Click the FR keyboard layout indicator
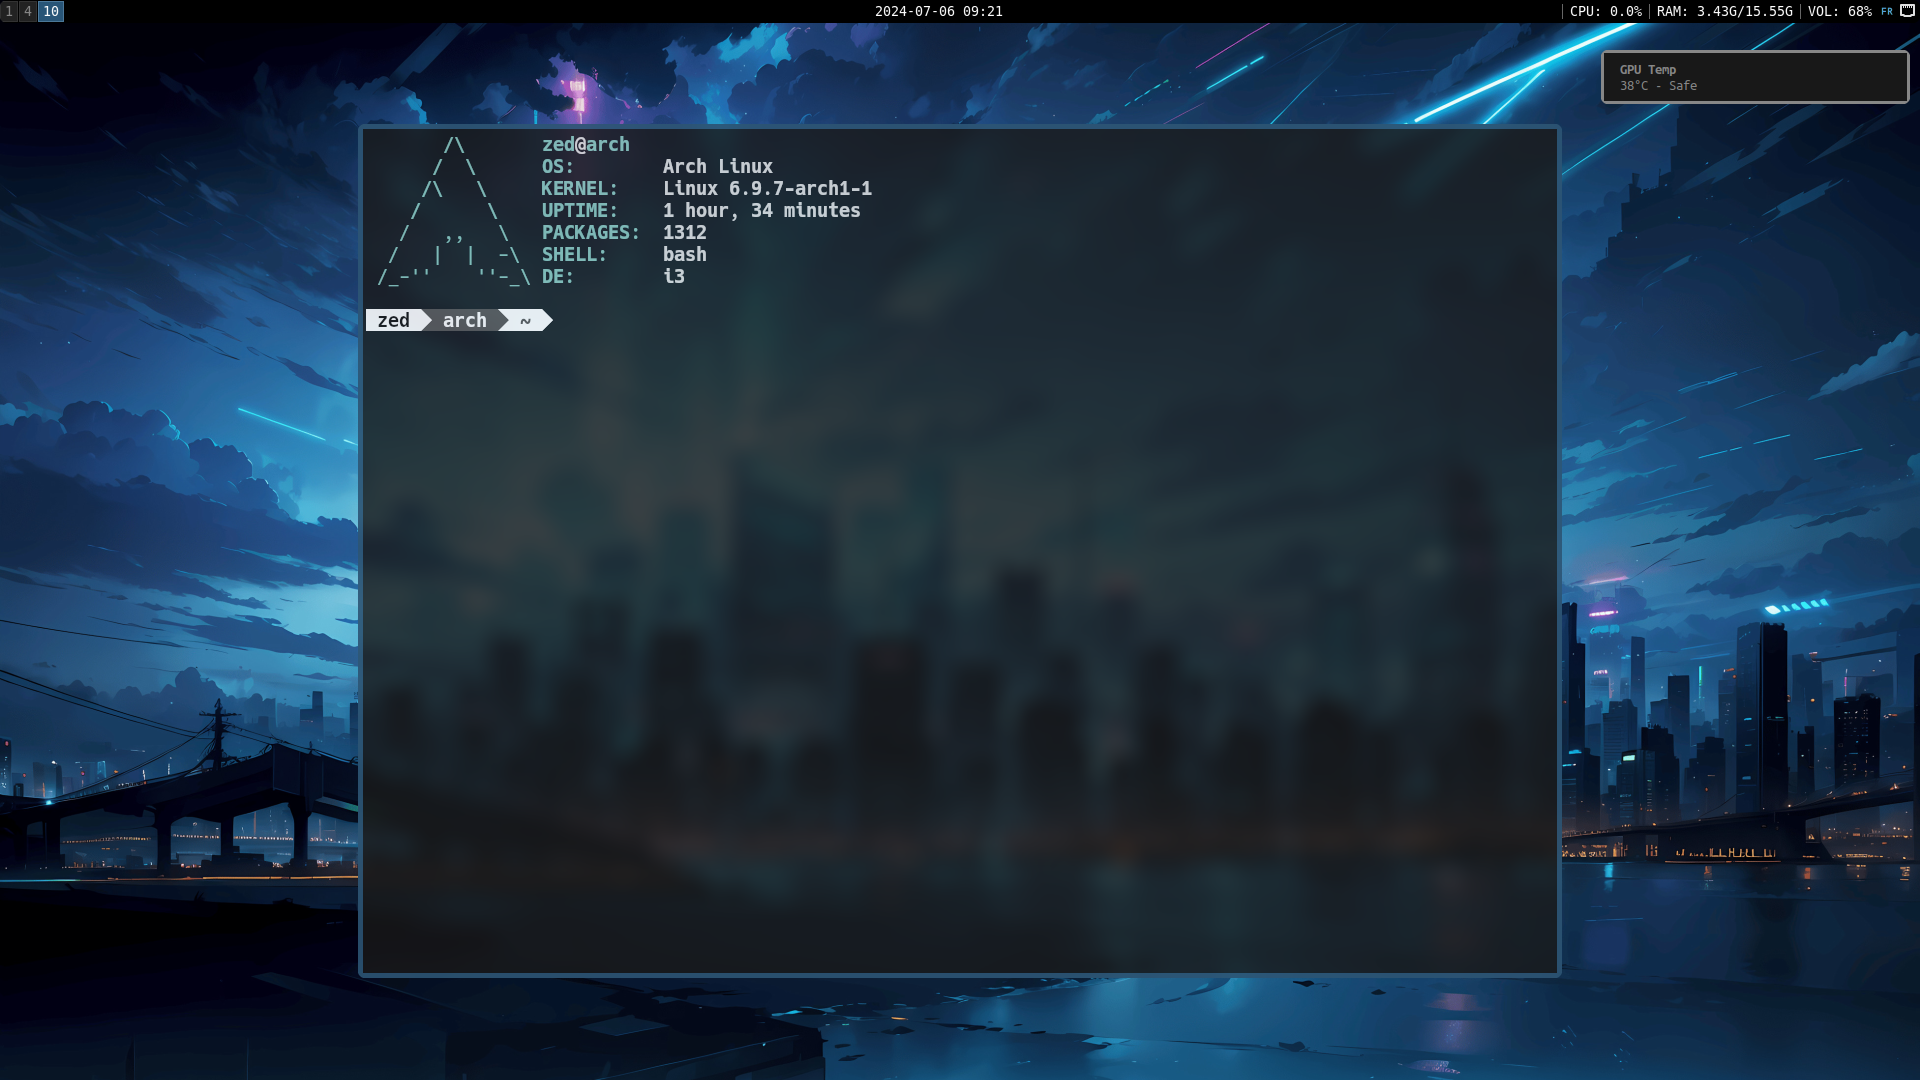Viewport: 1920px width, 1080px height. pyautogui.click(x=1887, y=11)
